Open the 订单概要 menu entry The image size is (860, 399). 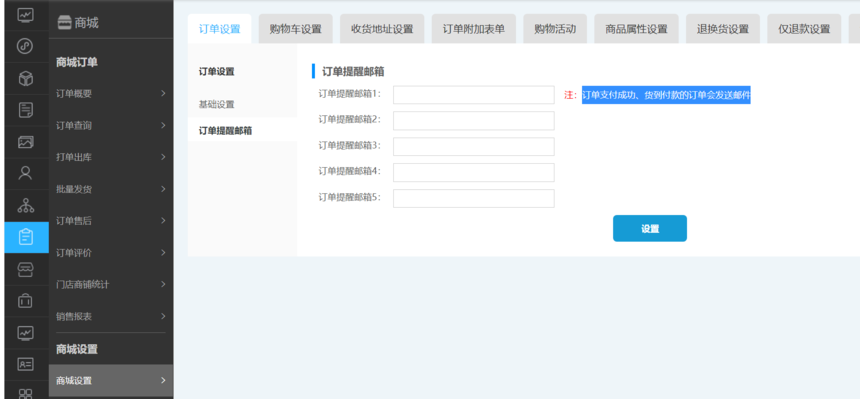[111, 93]
